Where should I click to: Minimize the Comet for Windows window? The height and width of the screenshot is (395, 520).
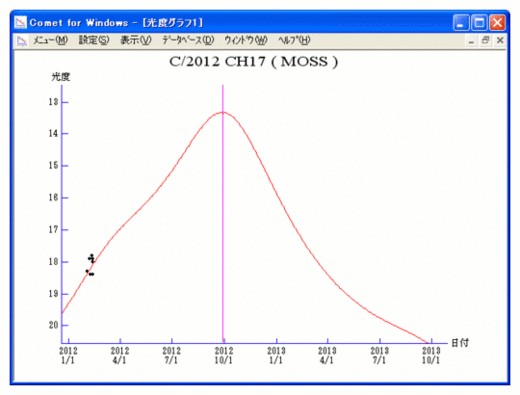pos(461,23)
